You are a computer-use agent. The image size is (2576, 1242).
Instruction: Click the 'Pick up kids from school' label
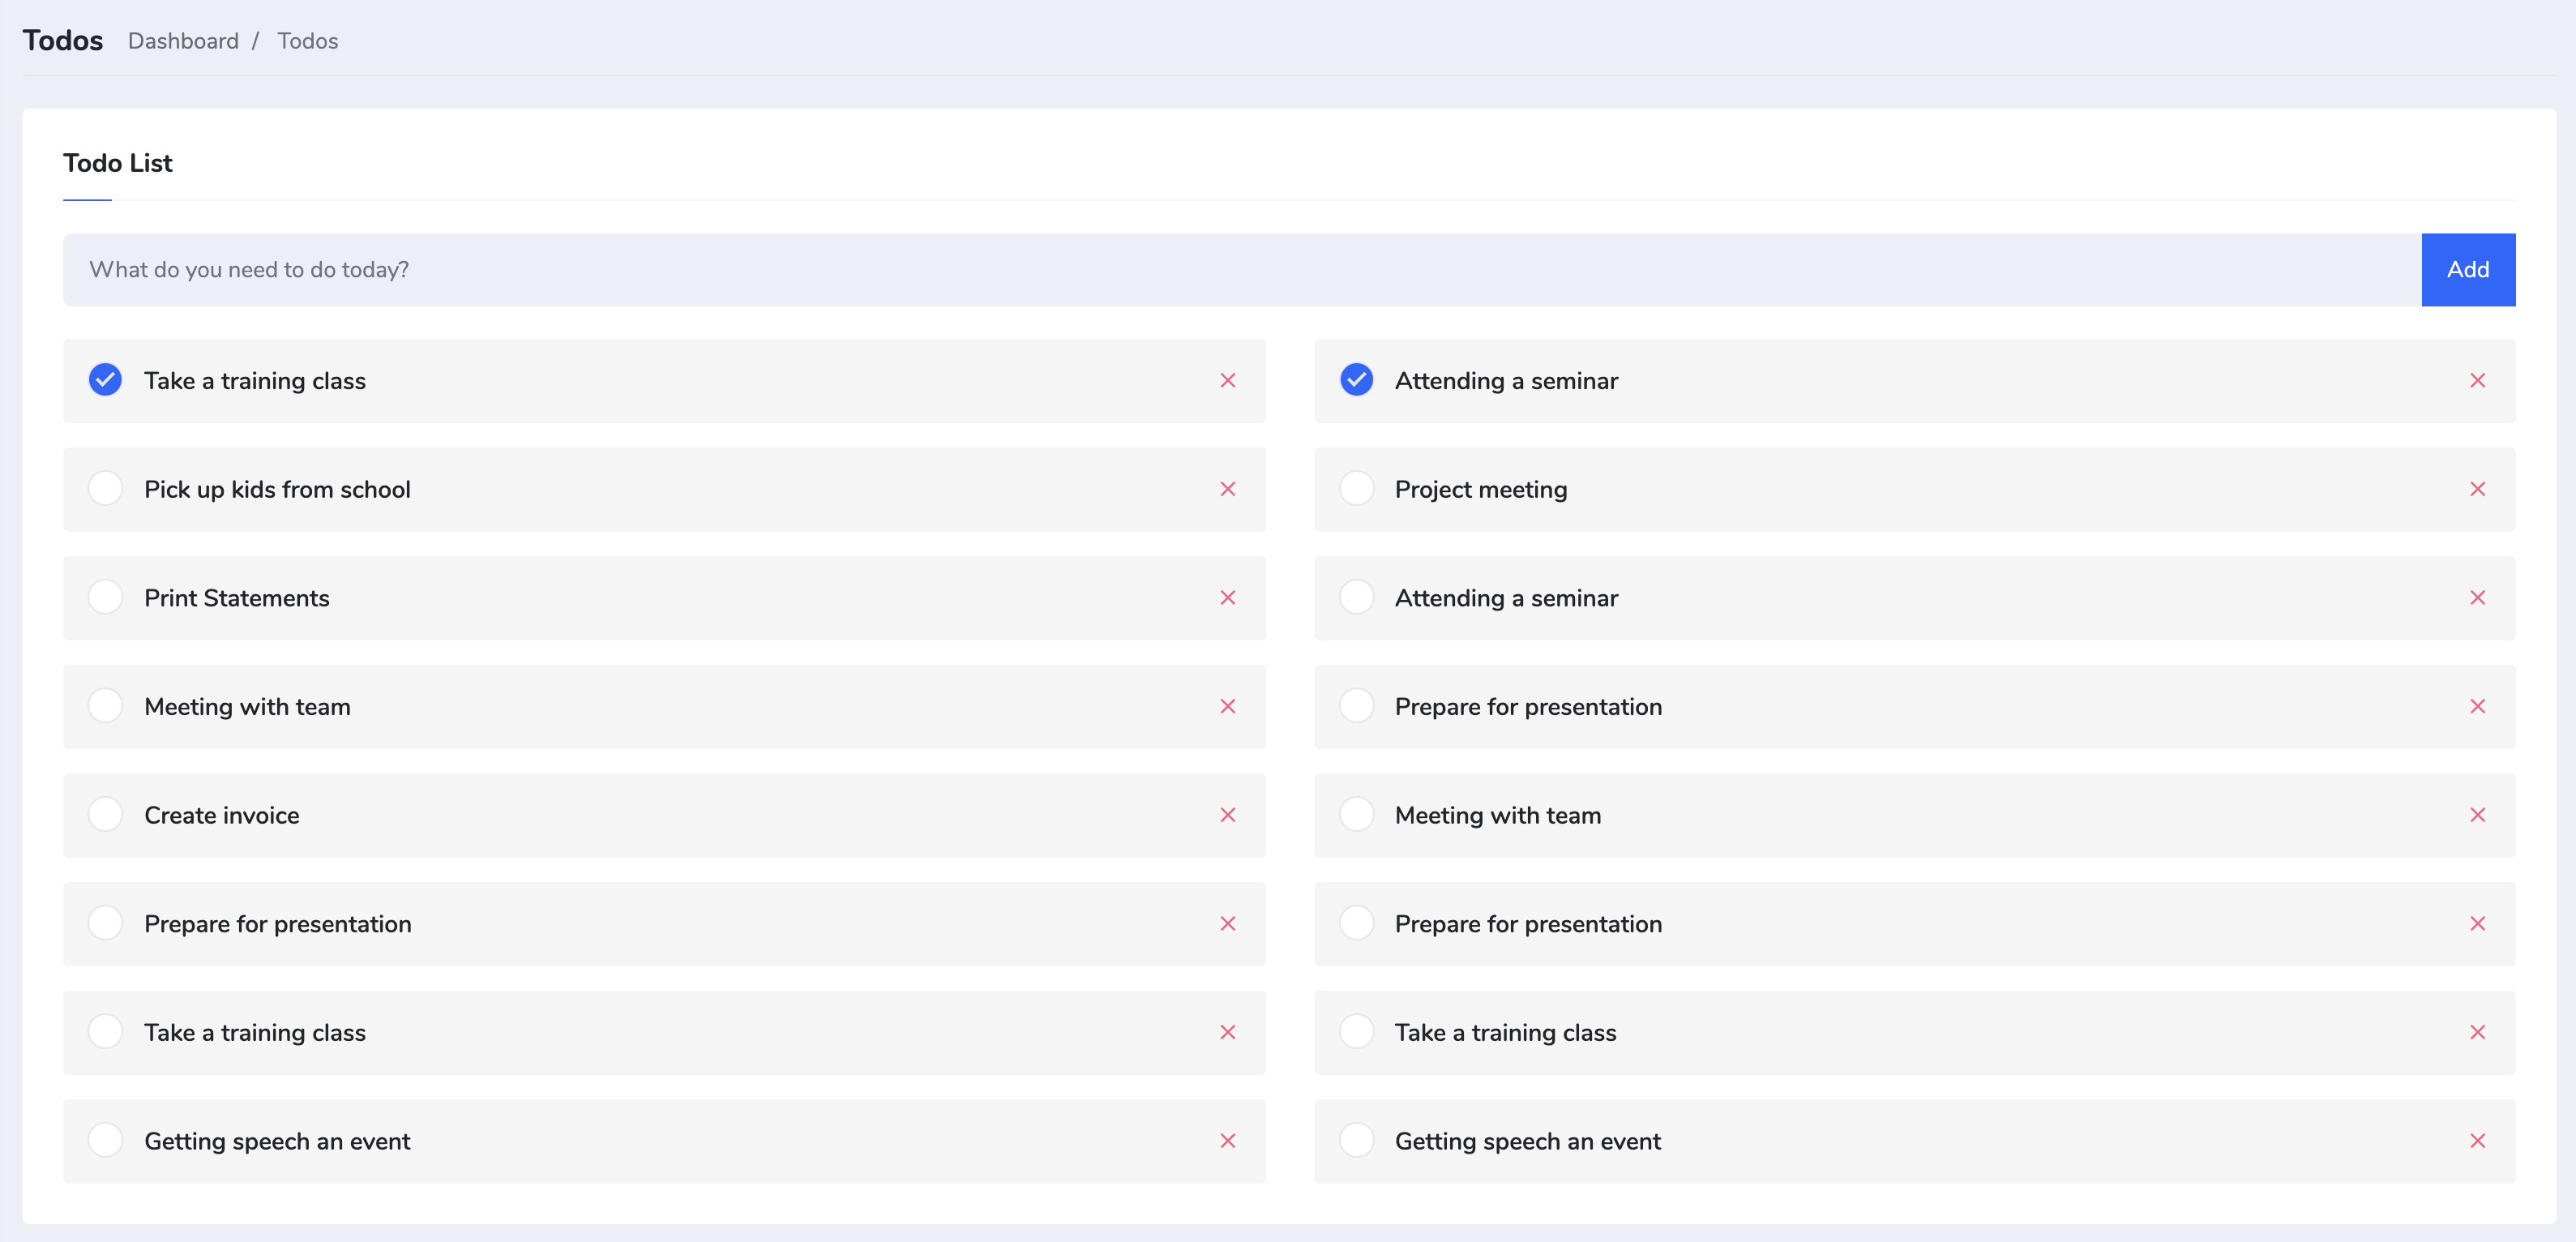277,490
